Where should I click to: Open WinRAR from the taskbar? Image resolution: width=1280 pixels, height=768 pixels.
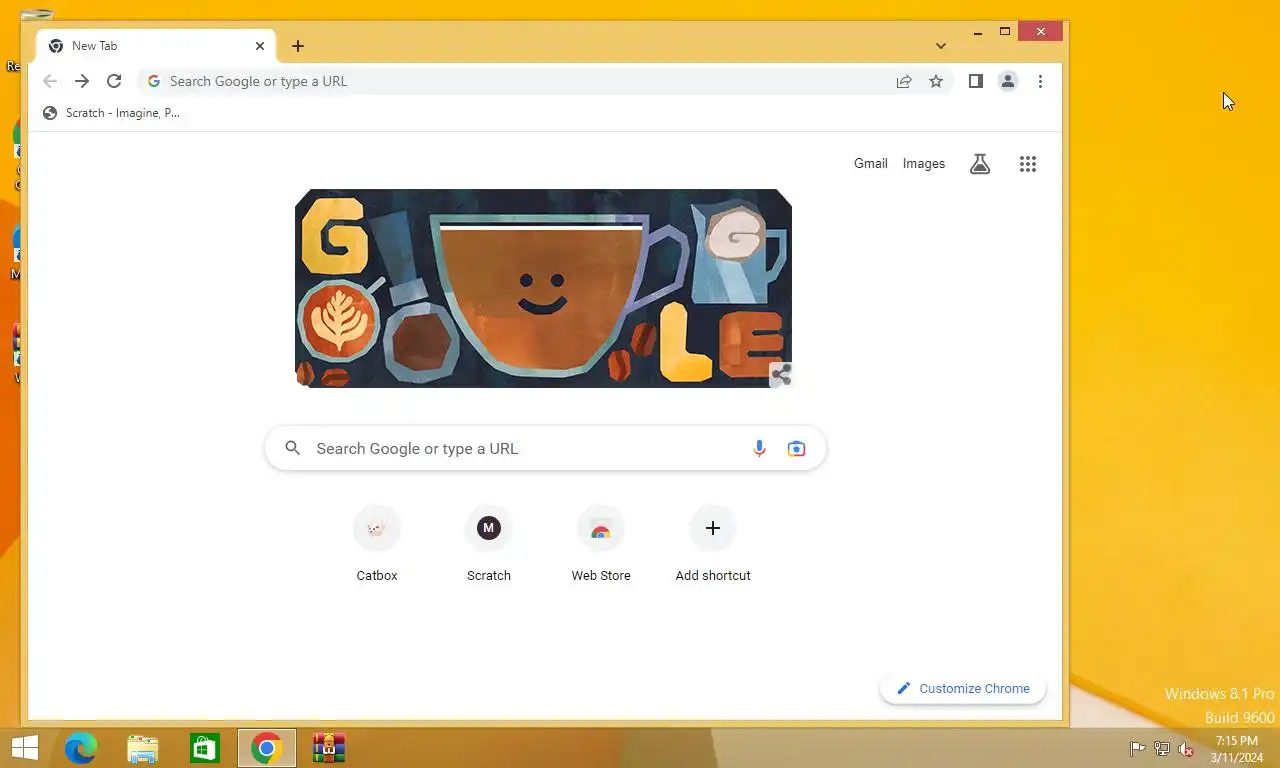[328, 748]
